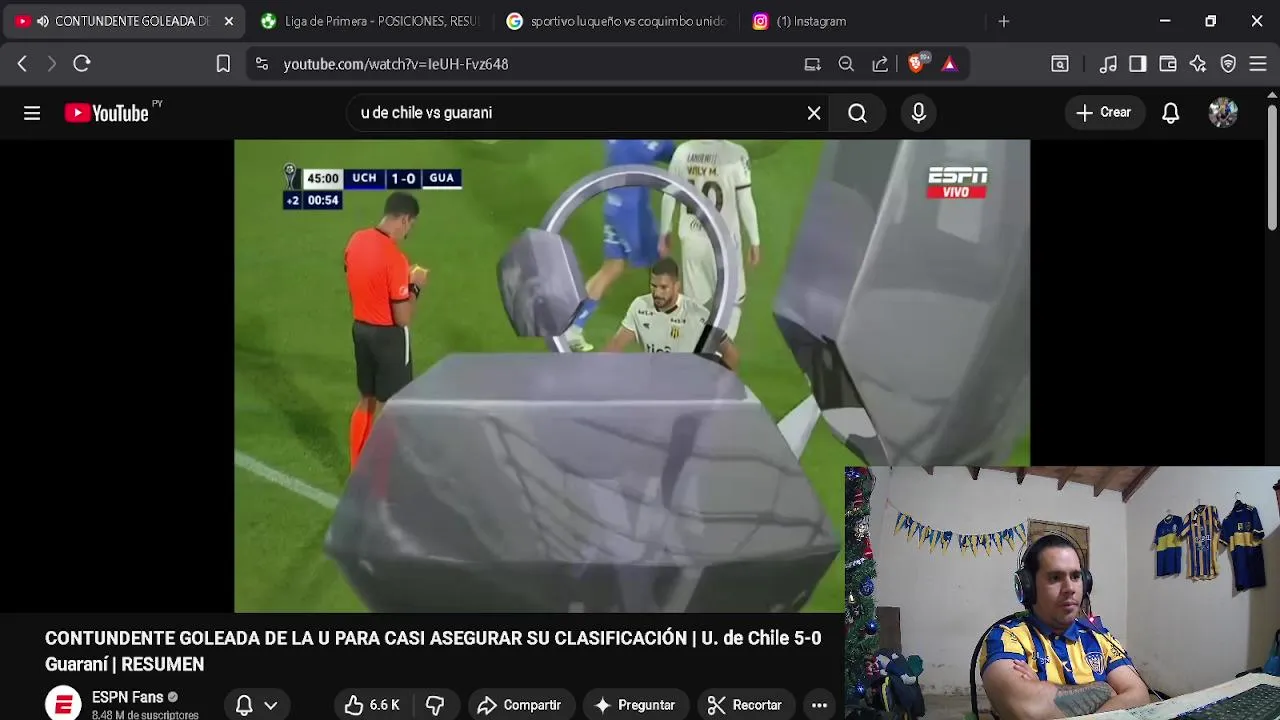
Task: Open ESPN Fans channel name link
Action: tap(127, 697)
